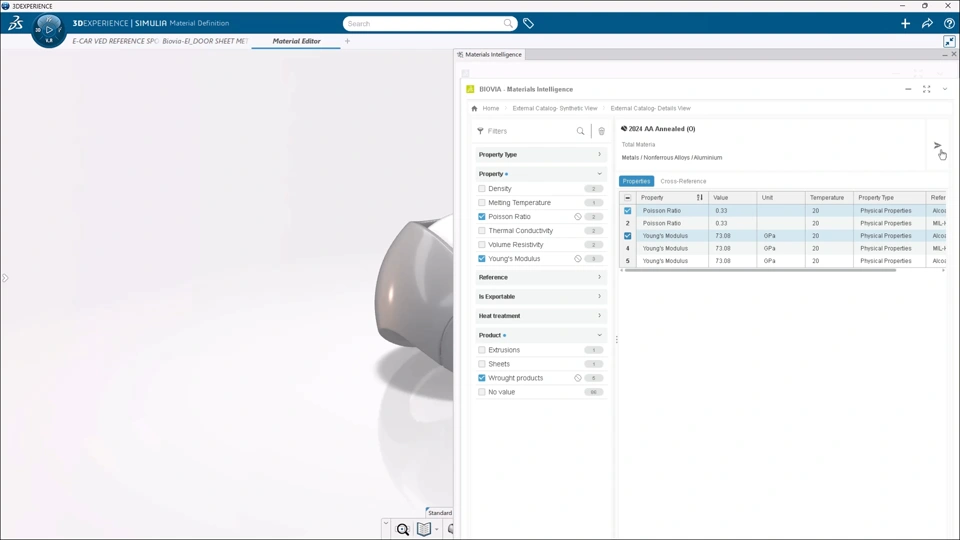
Task: Uncheck the Poisson Ratio filter checkbox
Action: [482, 217]
